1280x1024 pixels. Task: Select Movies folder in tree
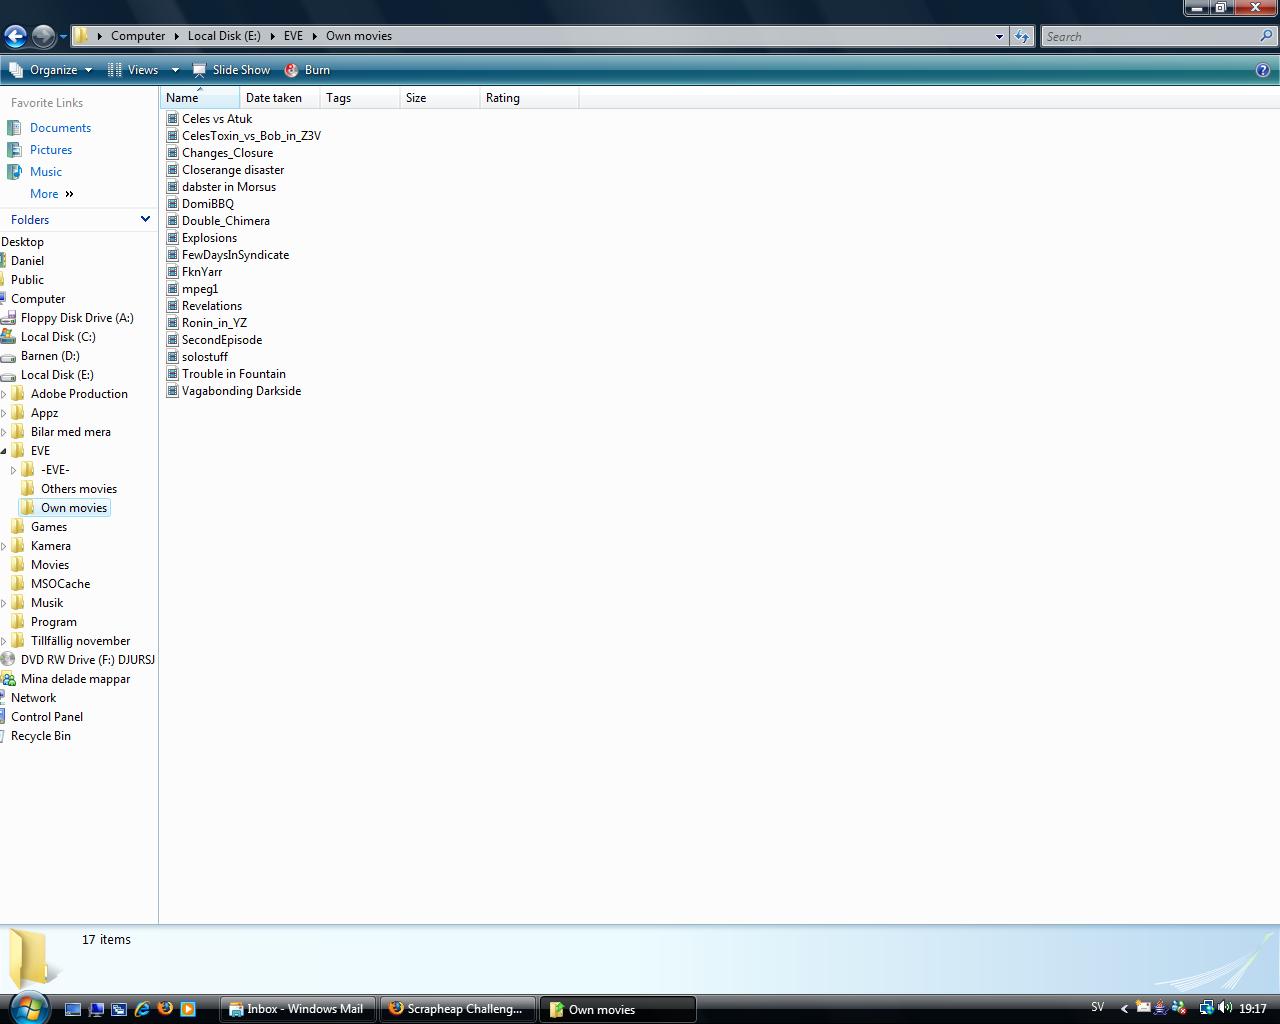[50, 565]
